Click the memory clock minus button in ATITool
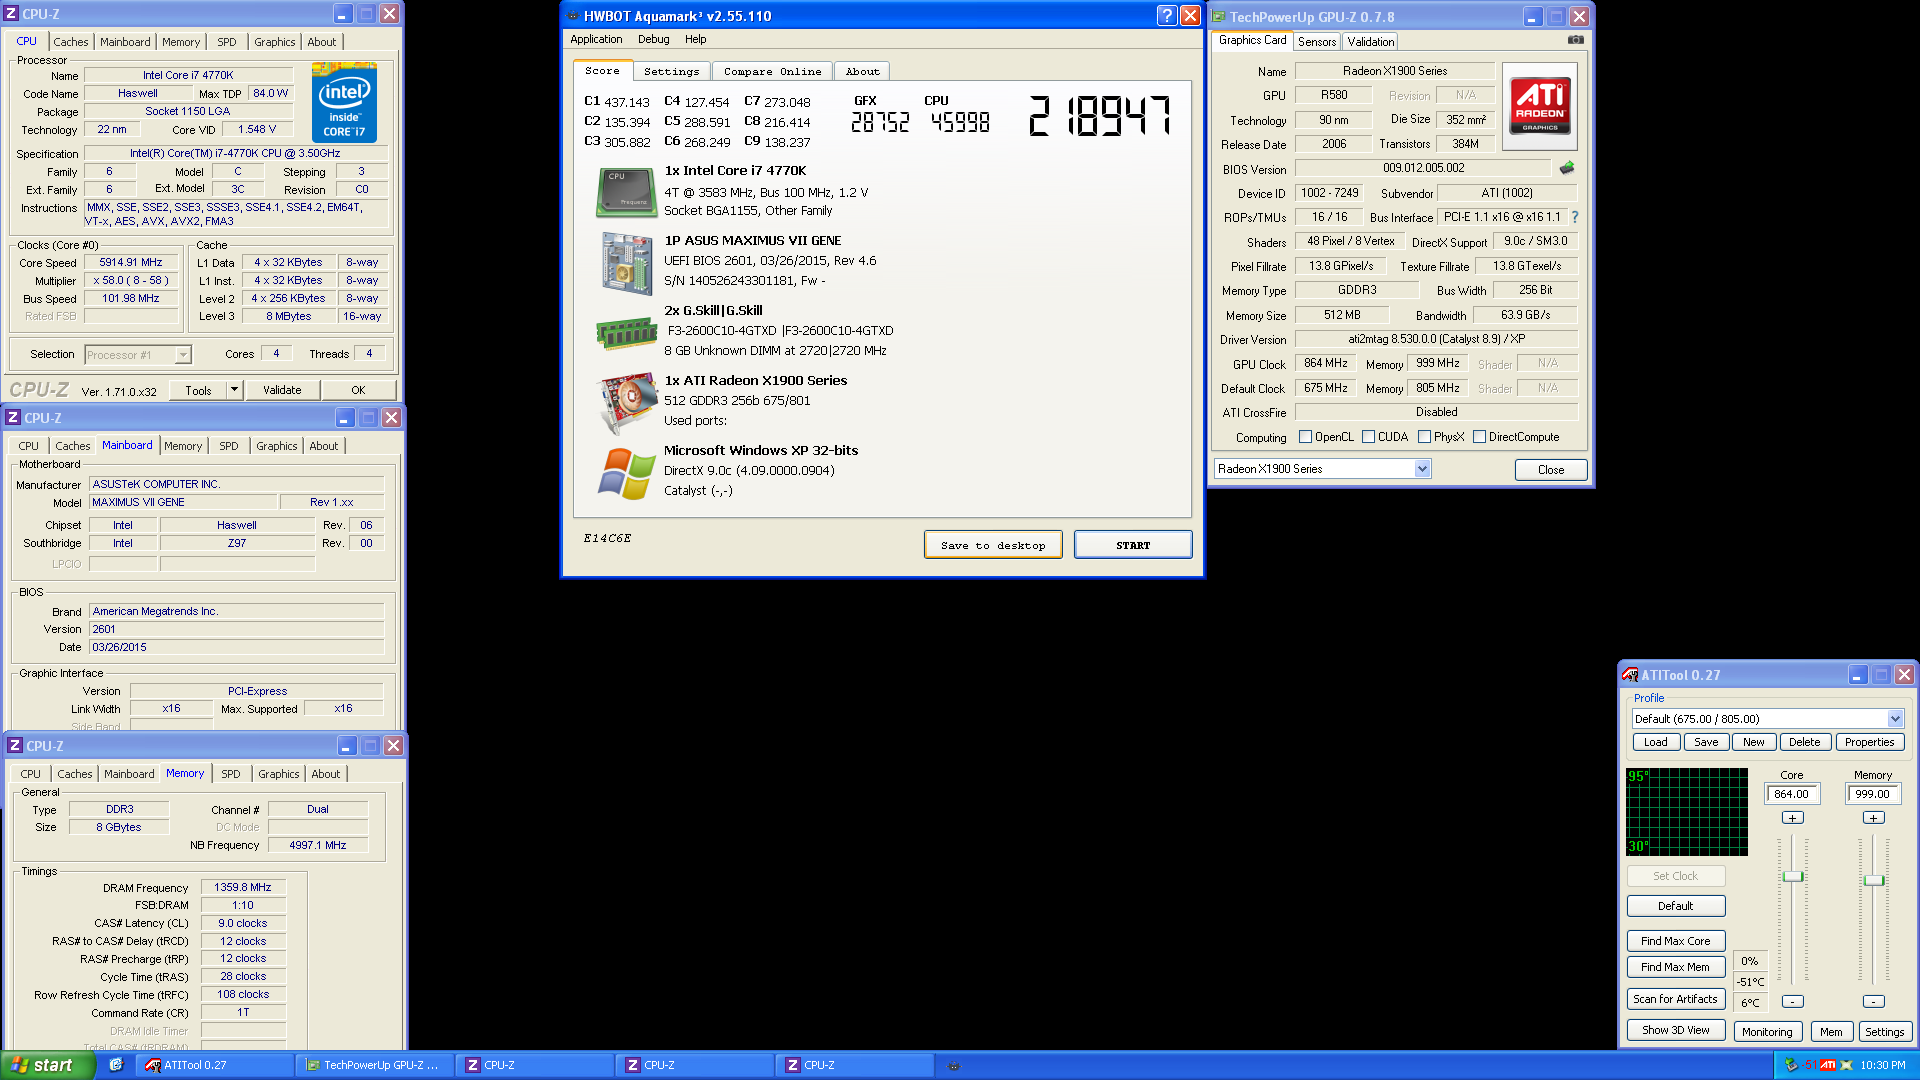The image size is (1920, 1080). pyautogui.click(x=1874, y=1001)
